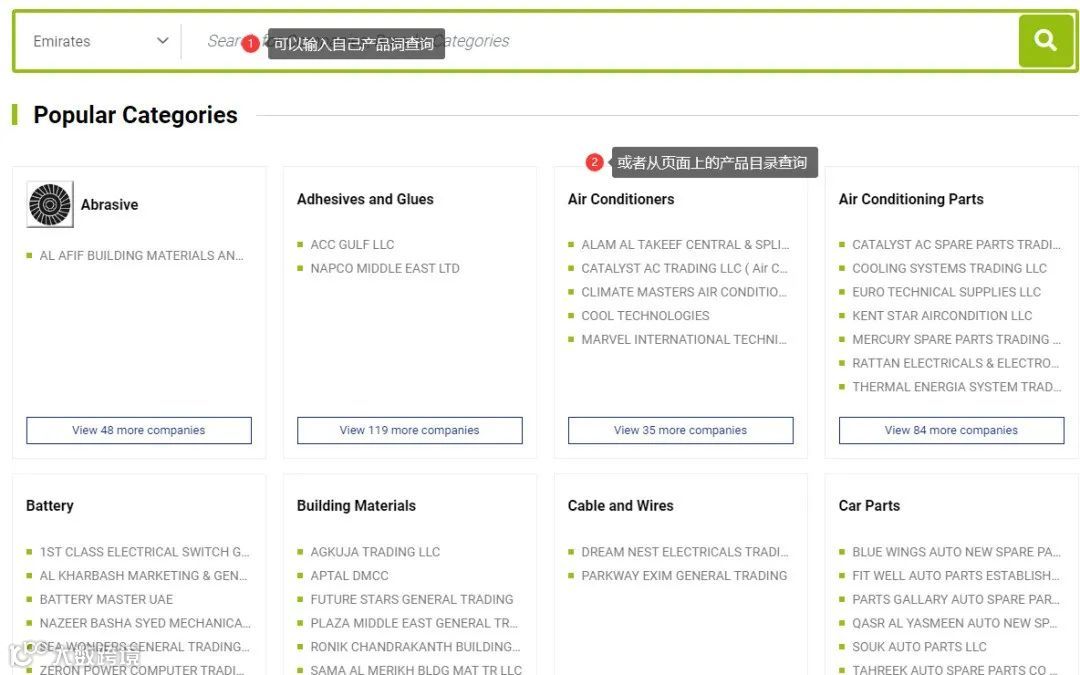Open the Car Parts category
The image size is (1080, 675).
tap(869, 506)
